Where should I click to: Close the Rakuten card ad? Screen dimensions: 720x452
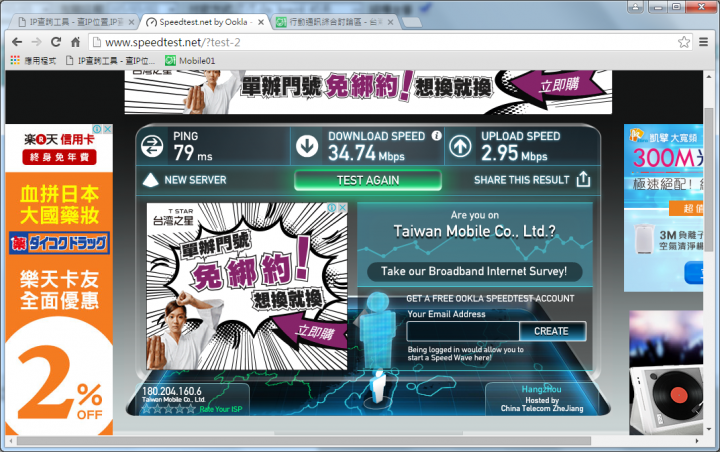tap(108, 129)
